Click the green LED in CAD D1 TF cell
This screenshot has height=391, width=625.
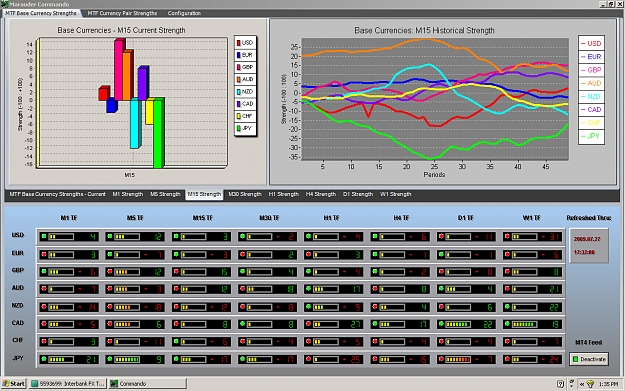(441, 324)
